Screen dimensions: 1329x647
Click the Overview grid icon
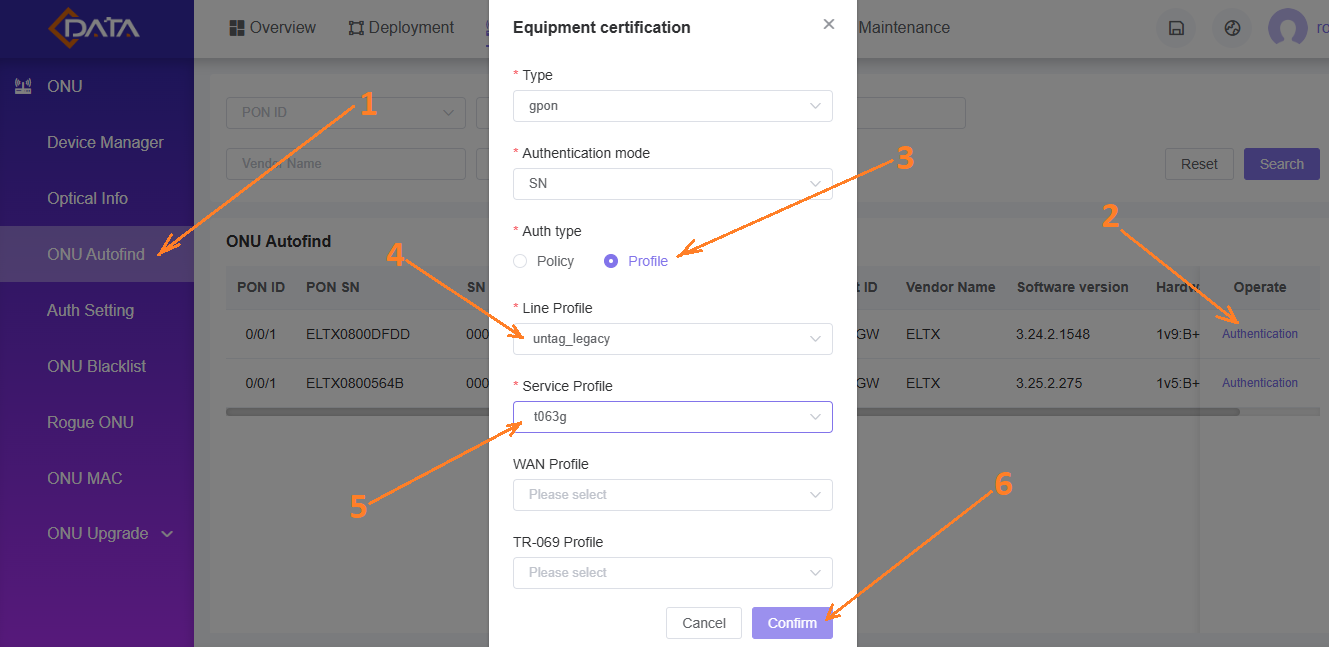tap(237, 28)
